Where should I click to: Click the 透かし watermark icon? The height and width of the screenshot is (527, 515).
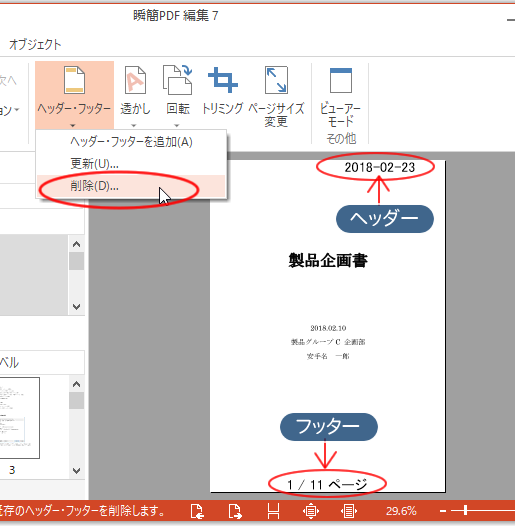[x=135, y=80]
